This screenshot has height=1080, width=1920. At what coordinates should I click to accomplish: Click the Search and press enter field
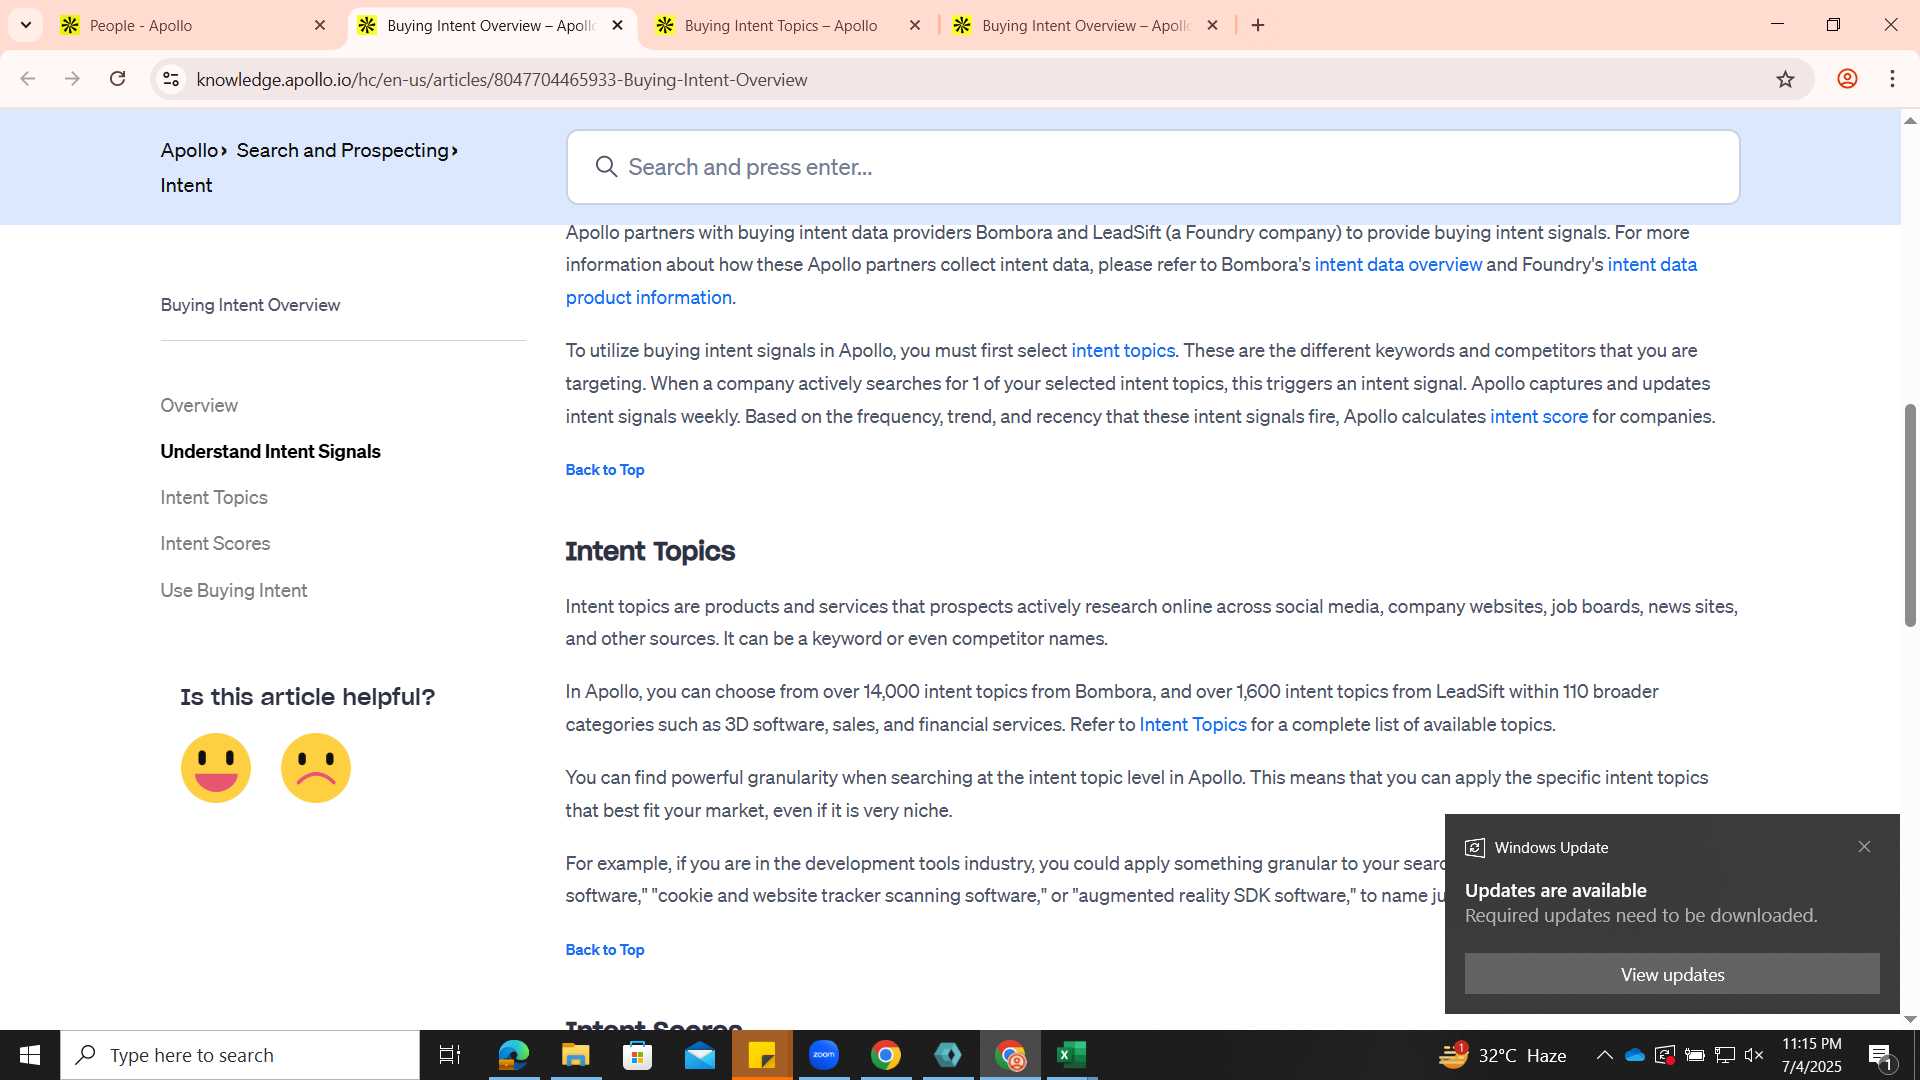1153,167
